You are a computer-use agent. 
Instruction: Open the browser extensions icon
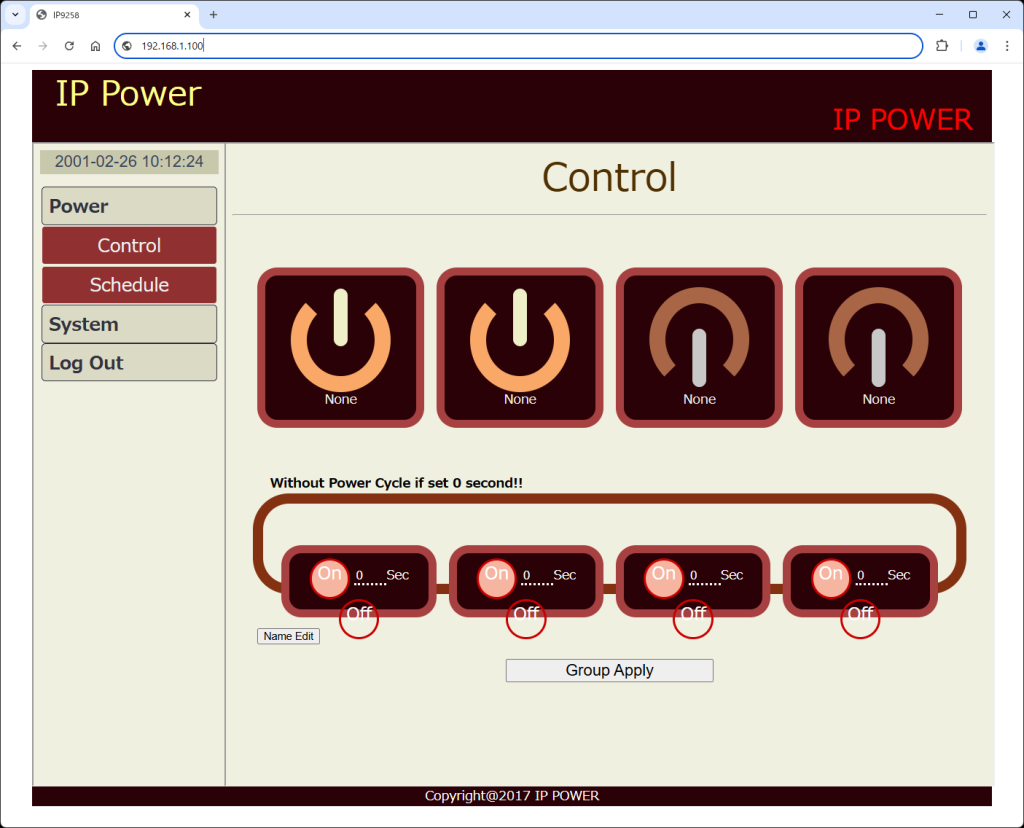click(x=941, y=46)
